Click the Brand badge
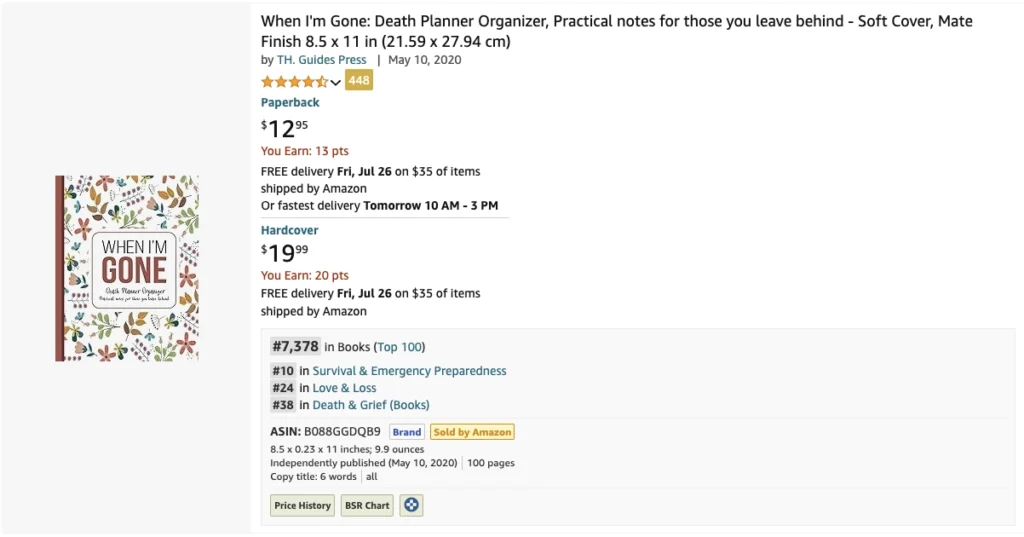 tap(407, 432)
